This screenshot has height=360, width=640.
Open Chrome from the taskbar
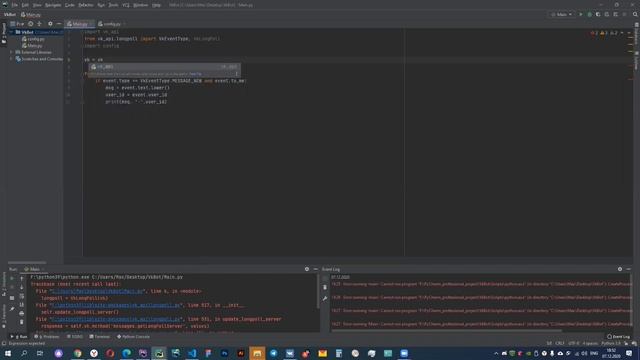(78, 353)
